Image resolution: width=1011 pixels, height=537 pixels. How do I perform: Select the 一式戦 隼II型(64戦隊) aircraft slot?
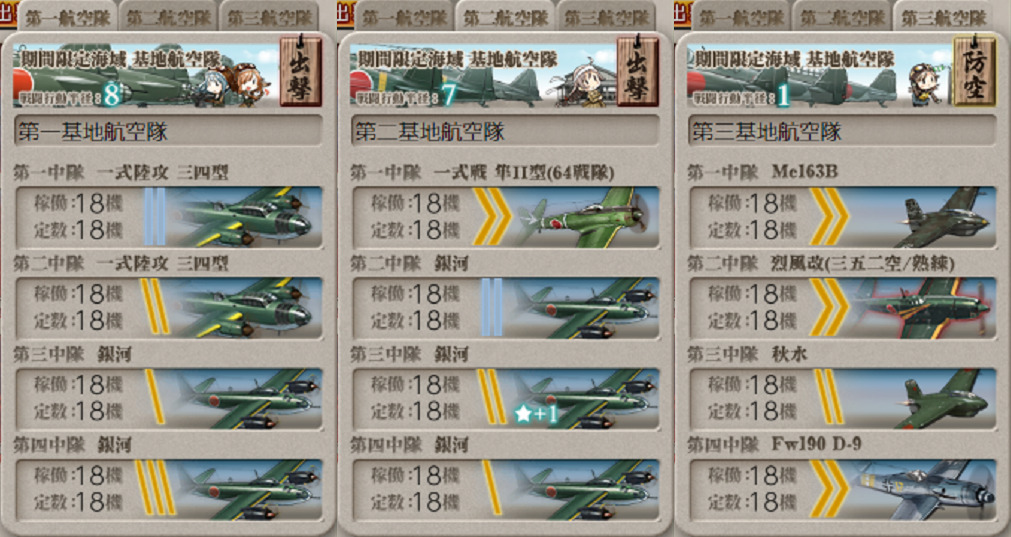click(506, 217)
